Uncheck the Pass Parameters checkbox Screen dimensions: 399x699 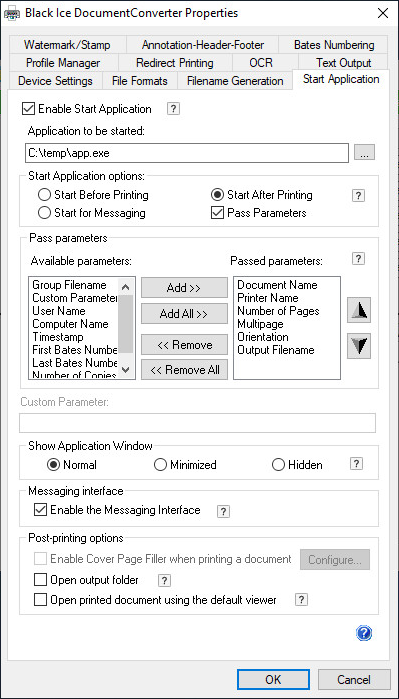click(x=217, y=213)
